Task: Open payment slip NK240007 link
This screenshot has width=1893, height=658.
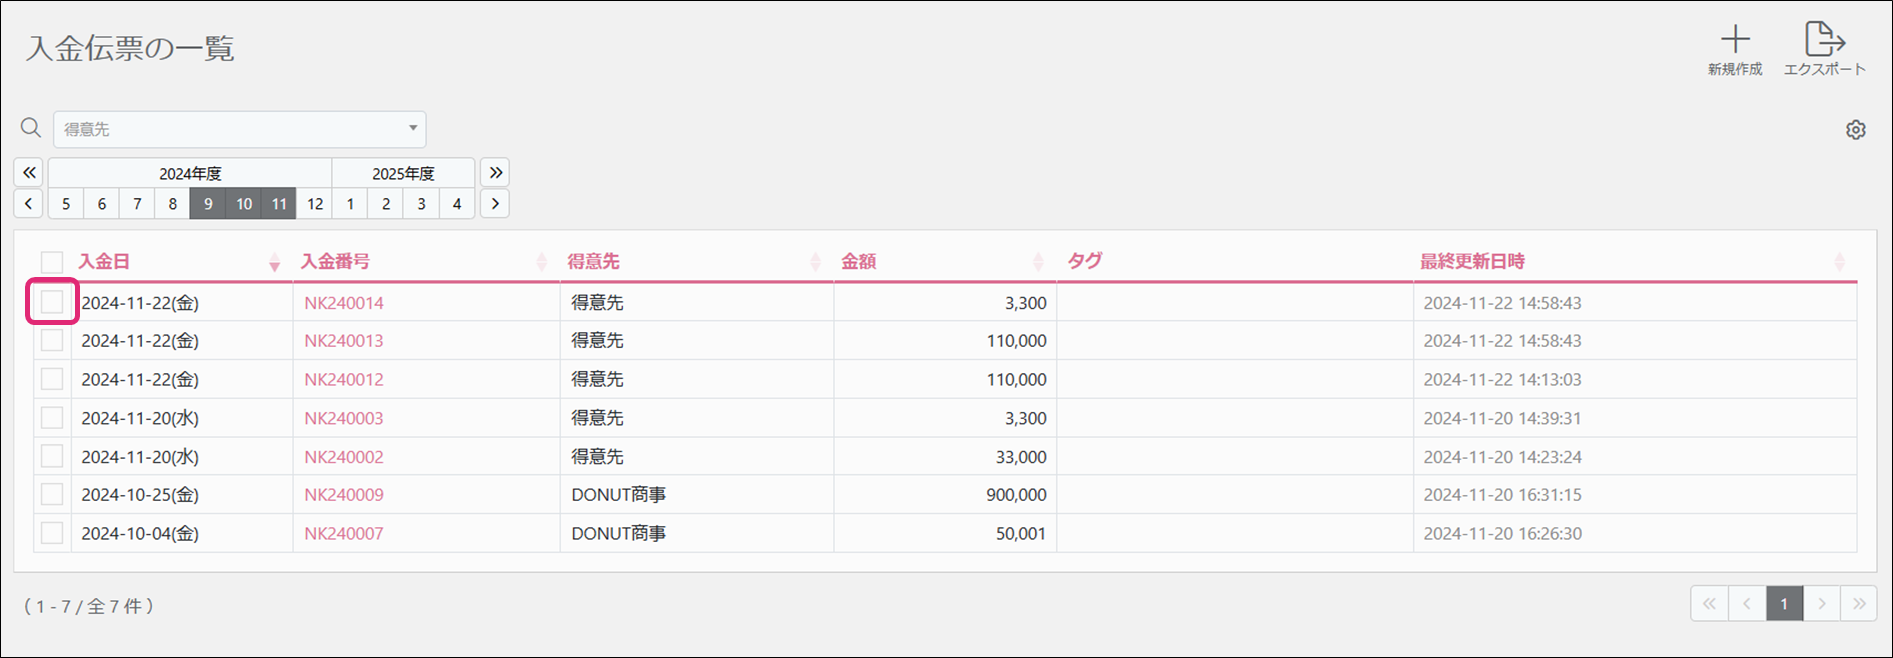Action: (x=344, y=534)
